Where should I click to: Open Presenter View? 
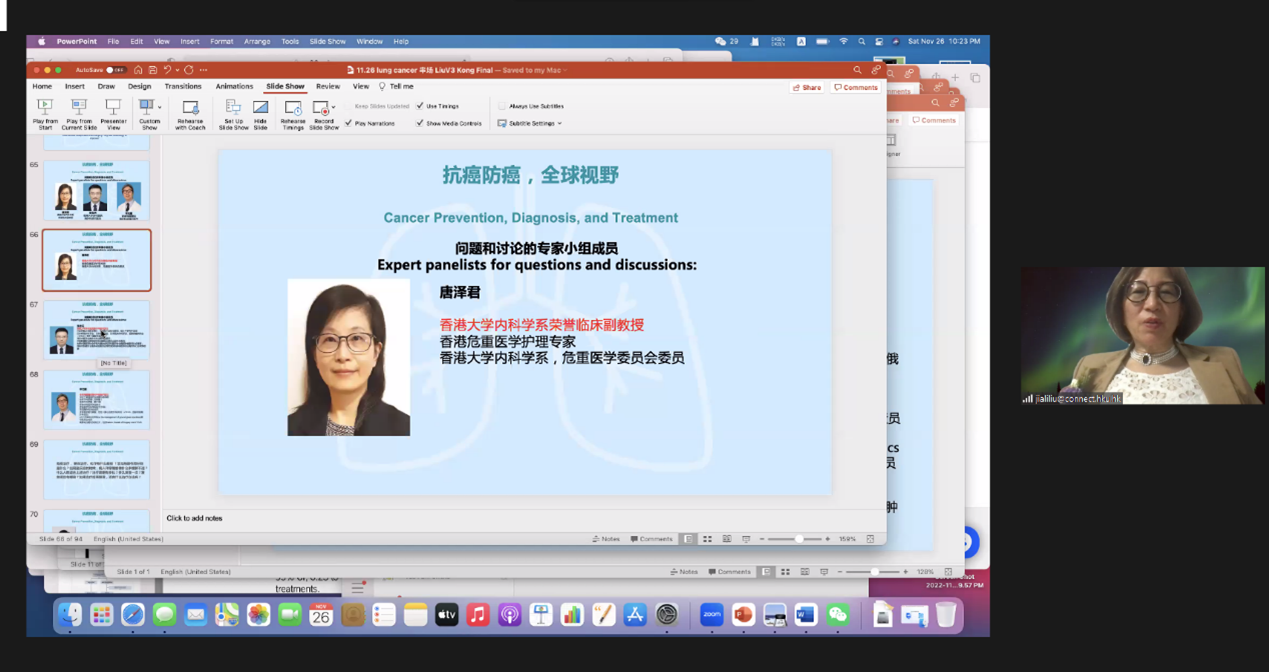pyautogui.click(x=113, y=114)
